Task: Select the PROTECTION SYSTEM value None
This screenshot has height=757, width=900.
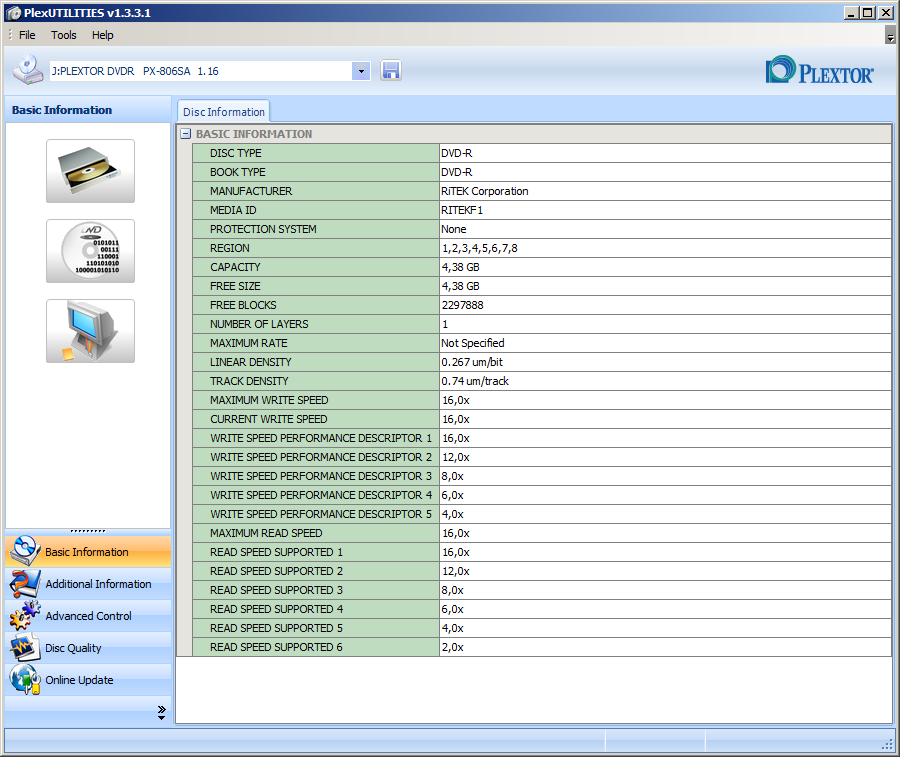Action: click(x=453, y=229)
